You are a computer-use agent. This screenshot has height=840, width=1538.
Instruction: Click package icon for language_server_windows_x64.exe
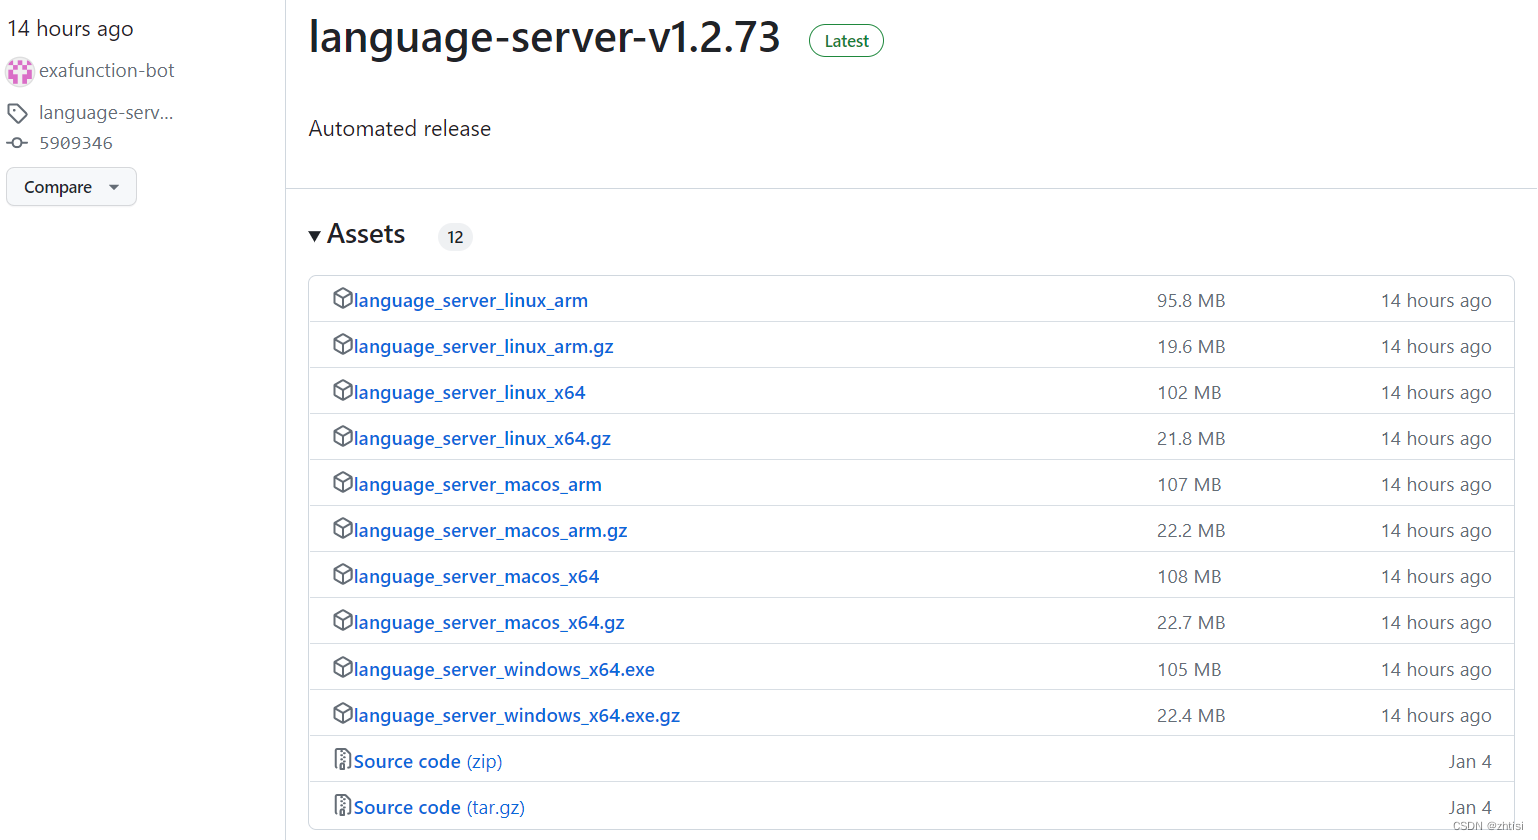[x=343, y=667]
